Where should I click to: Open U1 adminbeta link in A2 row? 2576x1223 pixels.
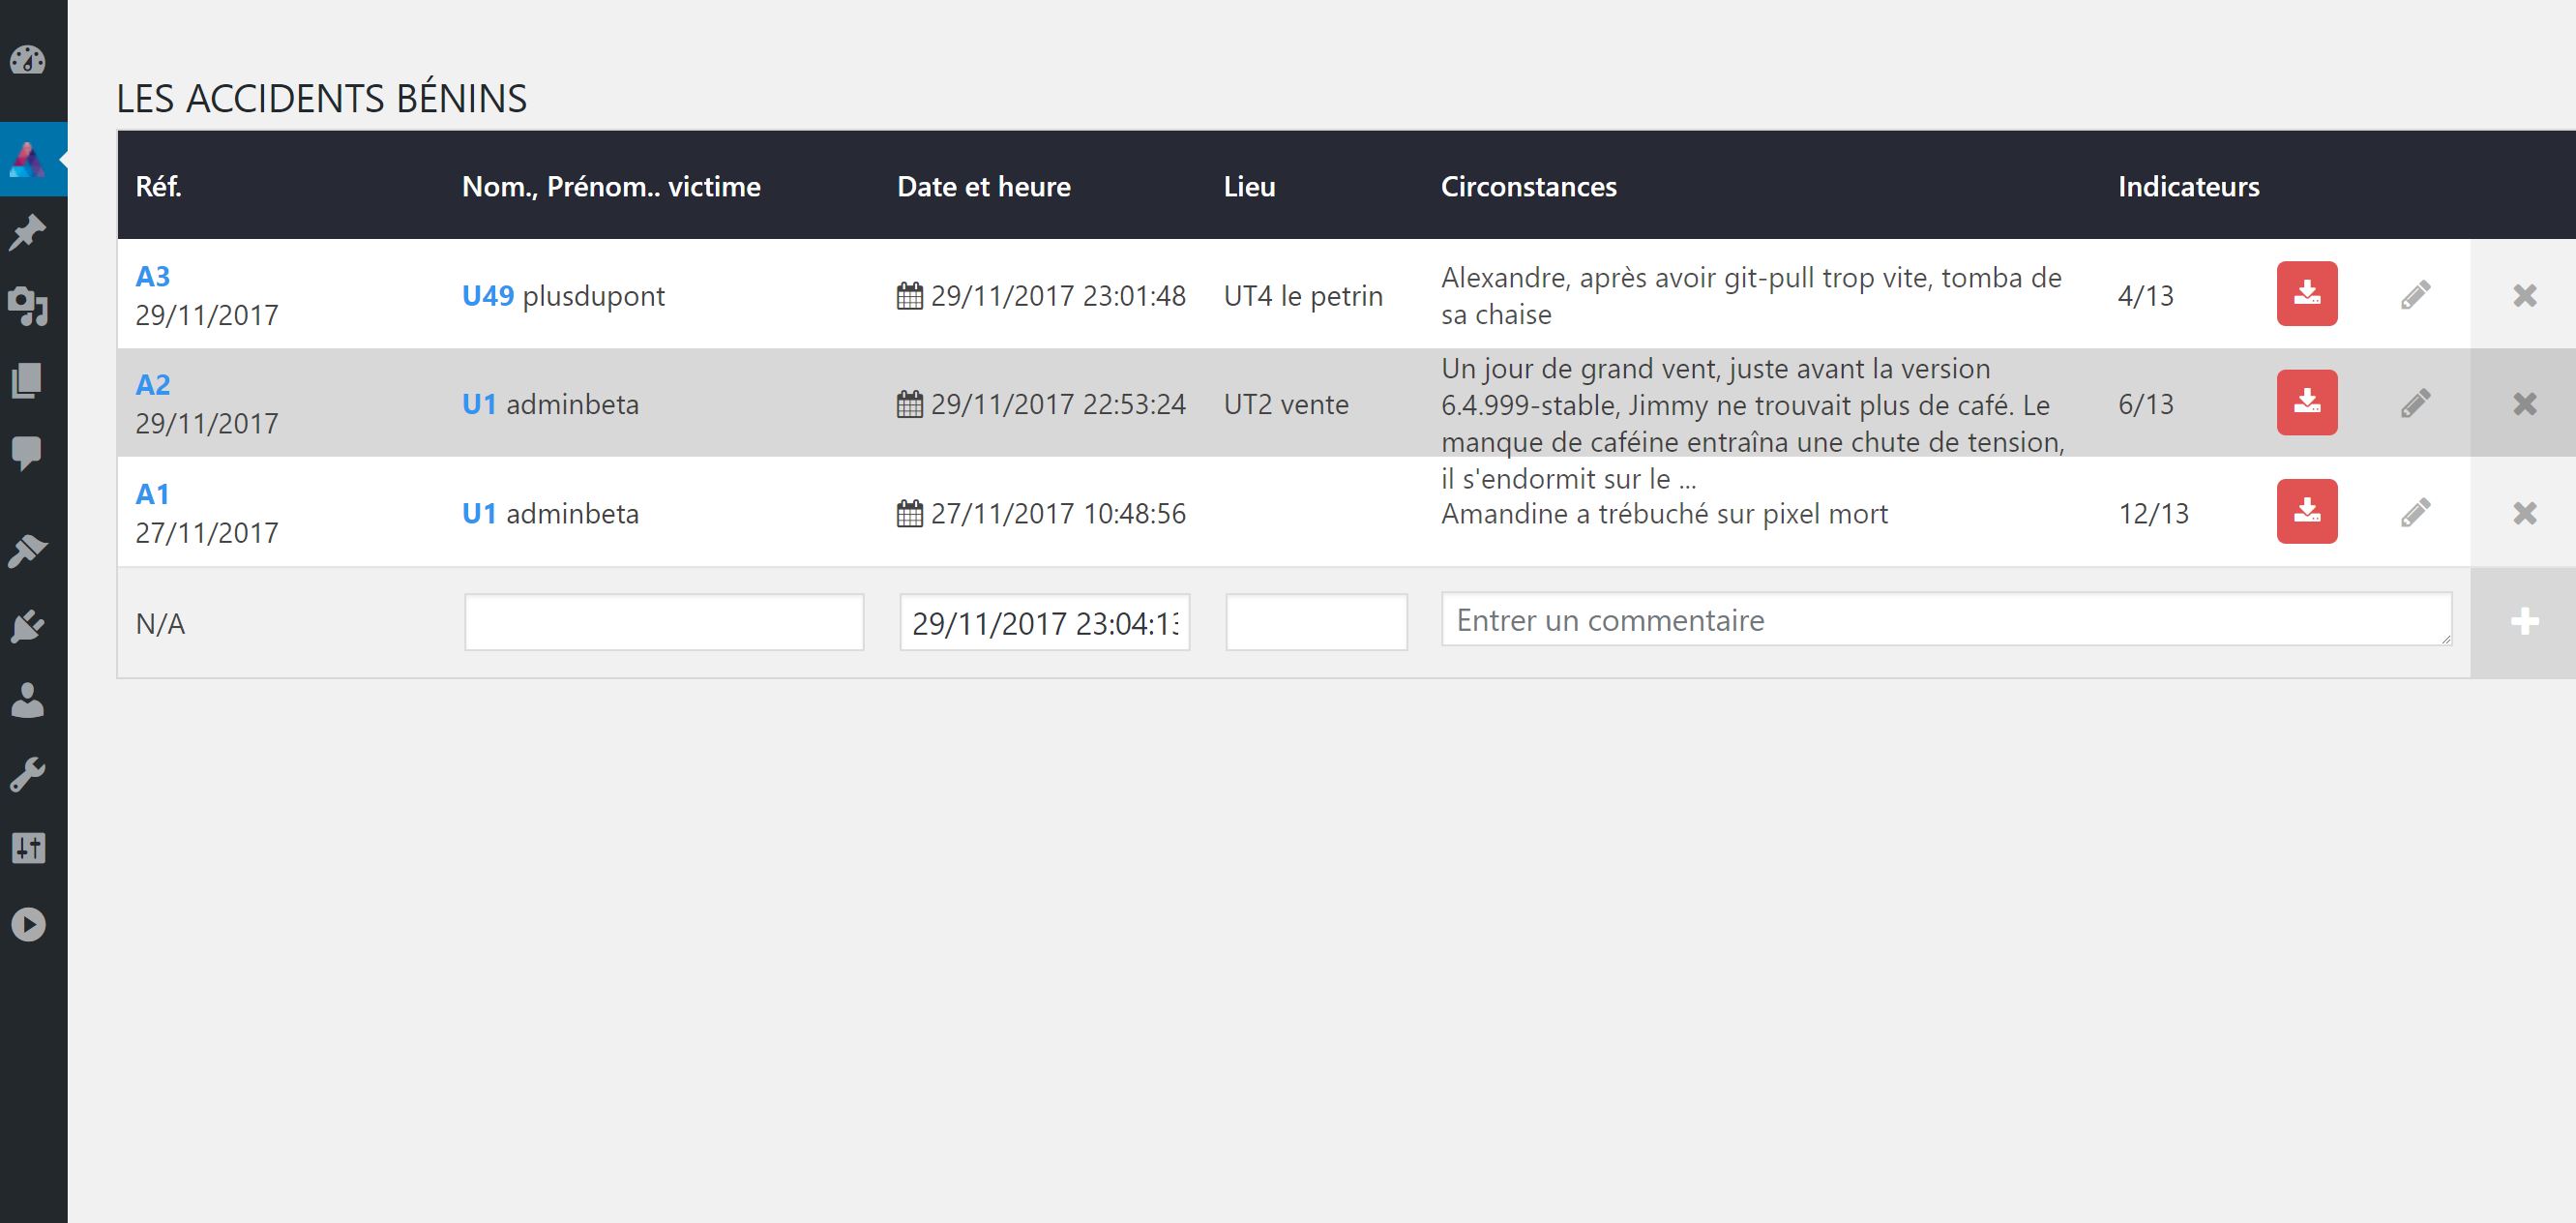(x=479, y=404)
